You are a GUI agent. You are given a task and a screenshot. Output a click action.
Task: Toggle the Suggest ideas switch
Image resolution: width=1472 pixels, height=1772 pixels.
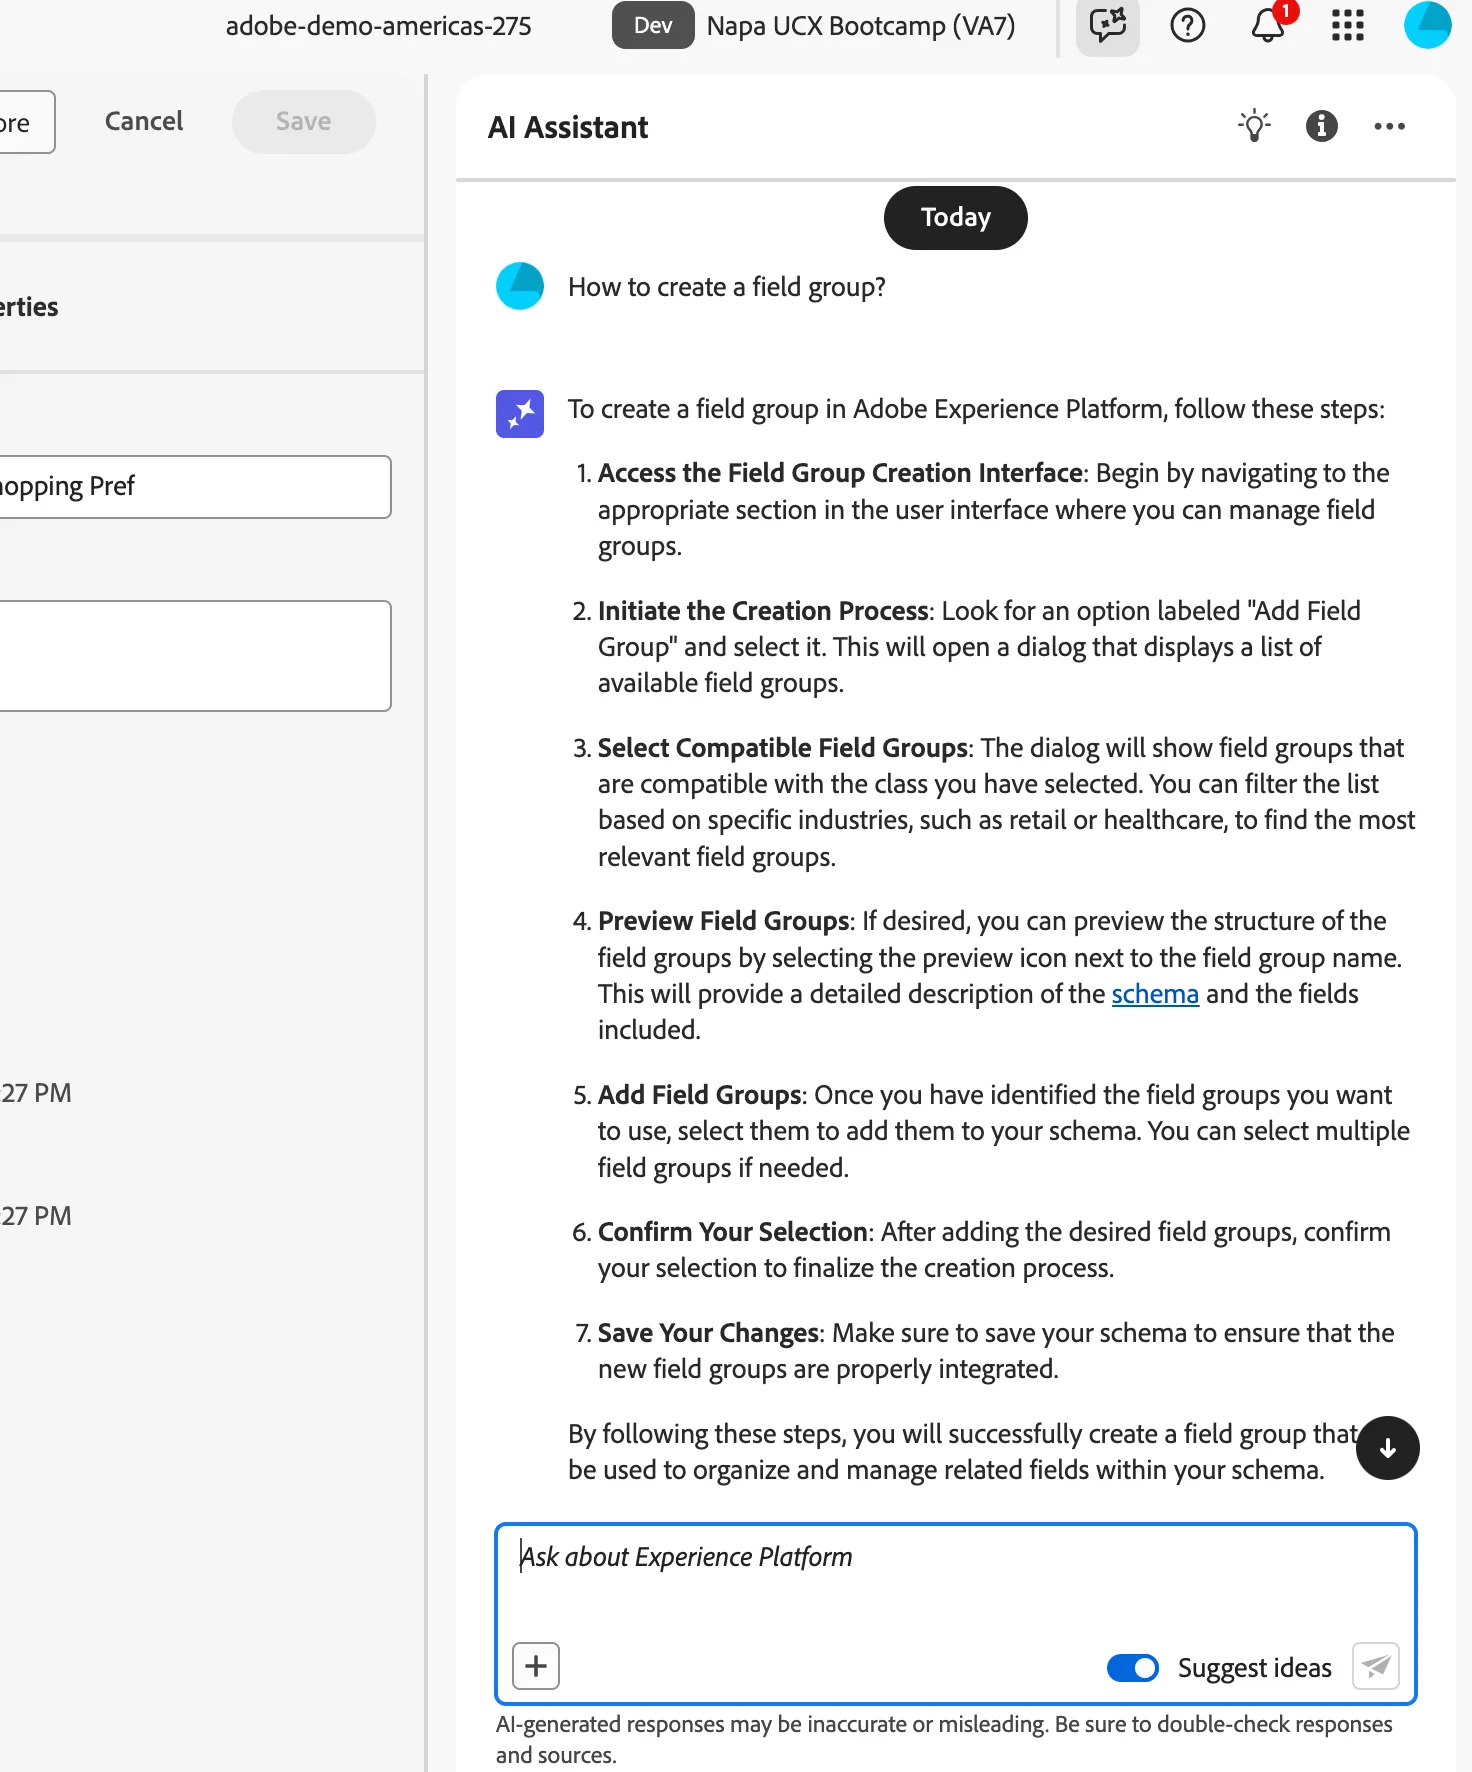coord(1133,1667)
